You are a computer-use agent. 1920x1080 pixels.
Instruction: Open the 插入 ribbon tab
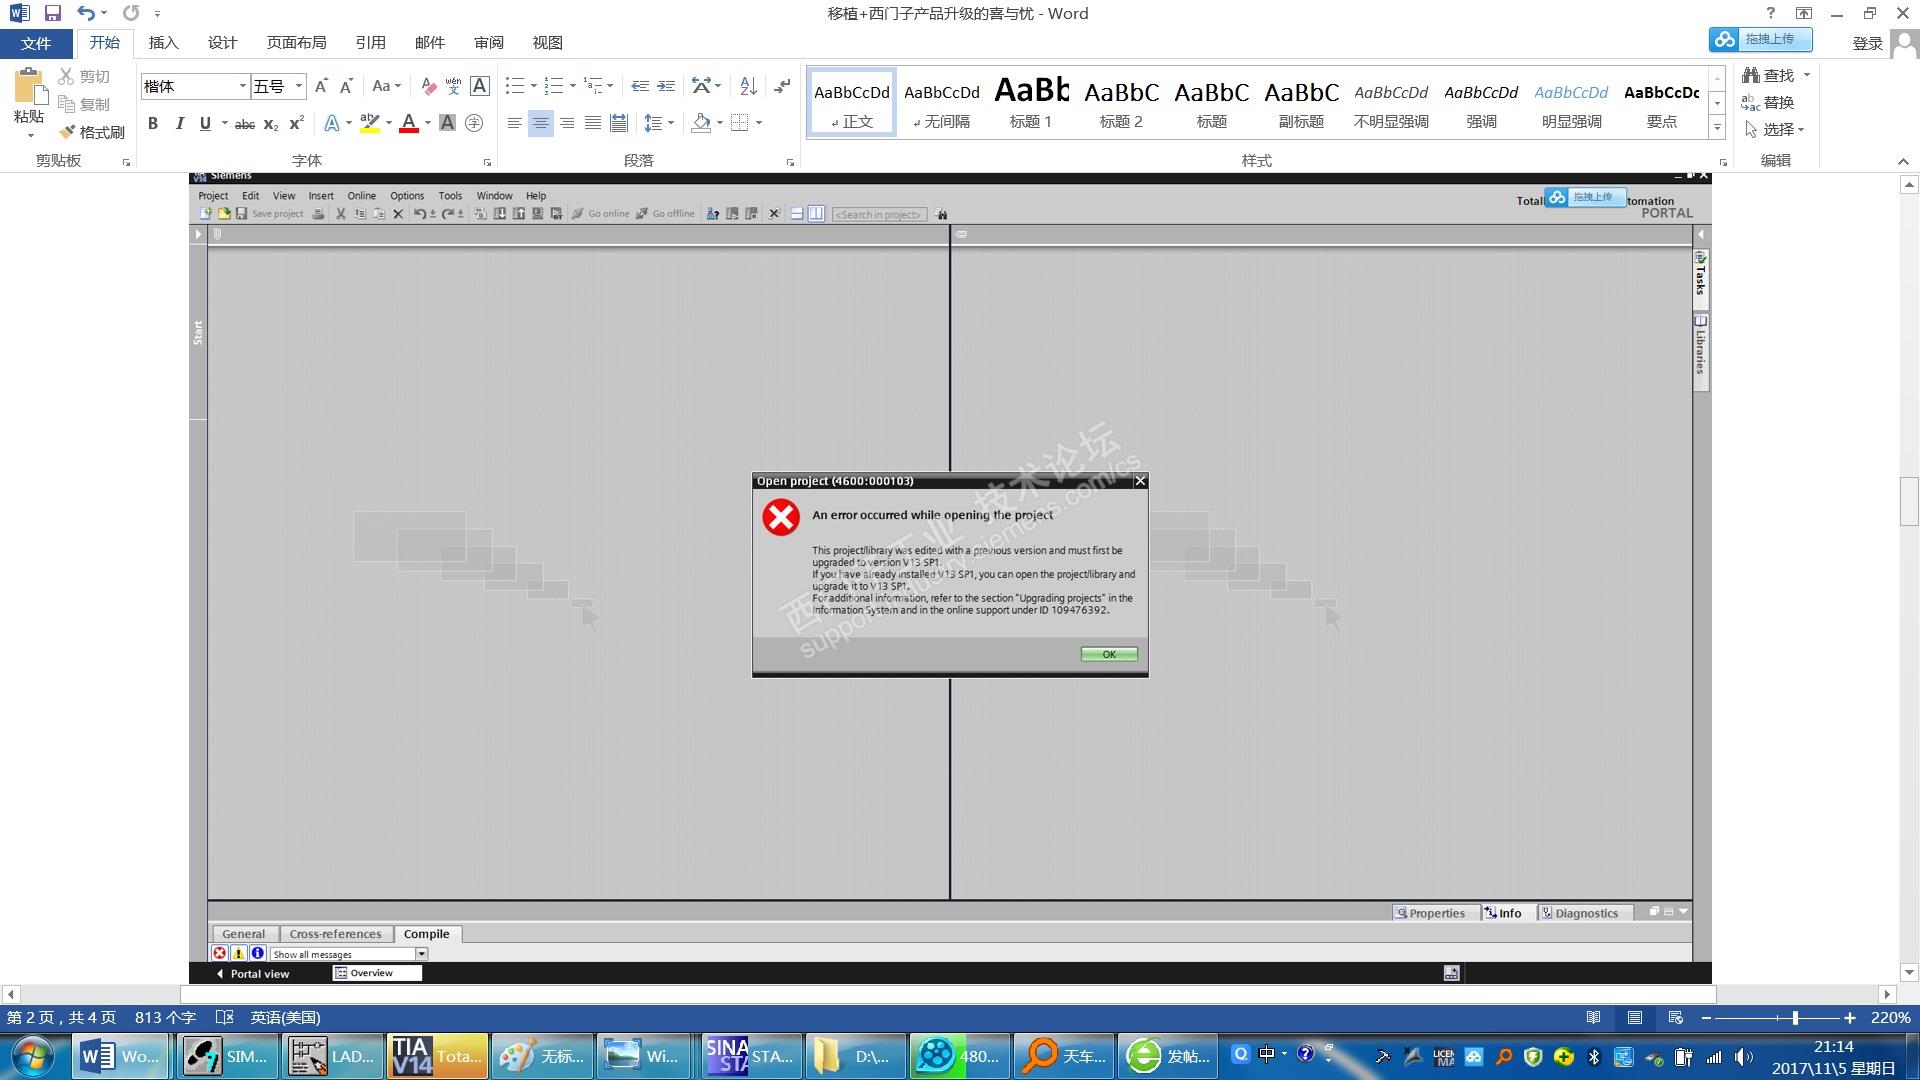click(163, 42)
